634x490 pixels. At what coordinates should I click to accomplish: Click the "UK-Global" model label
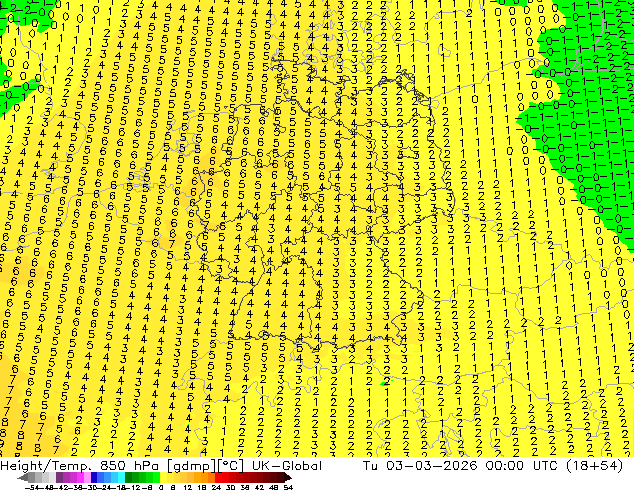point(287,466)
